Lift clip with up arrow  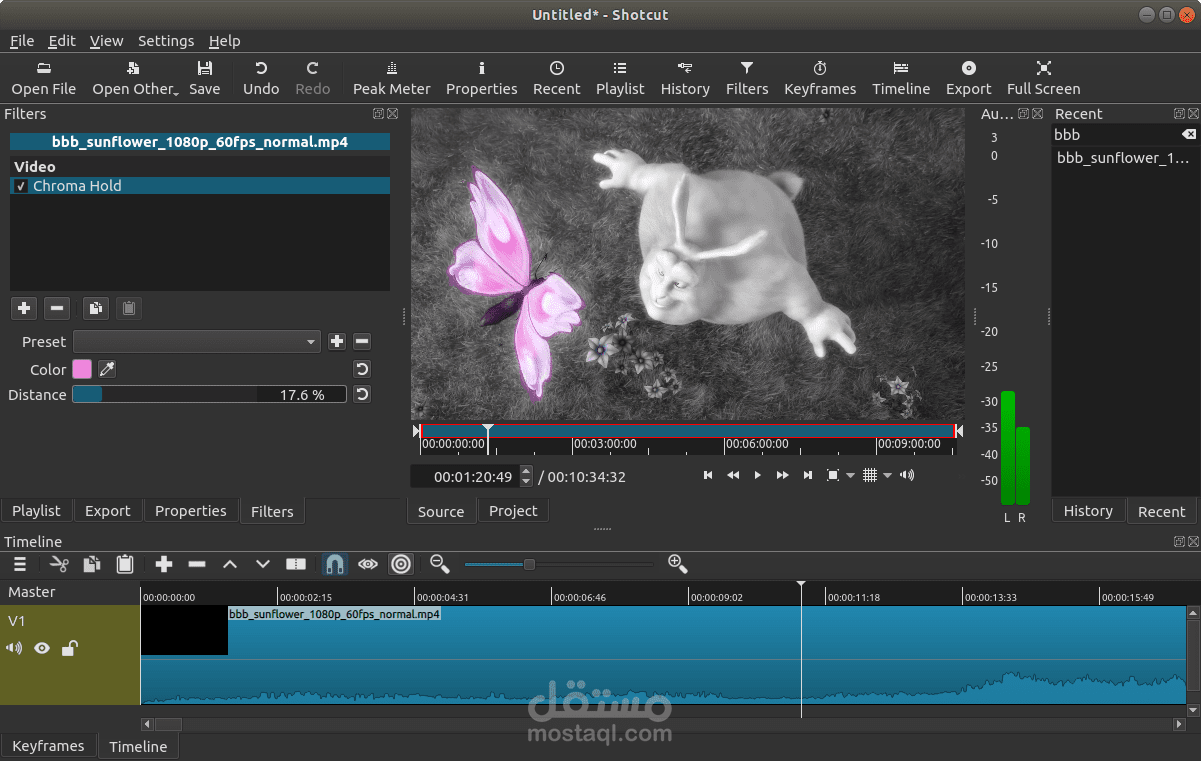click(230, 564)
